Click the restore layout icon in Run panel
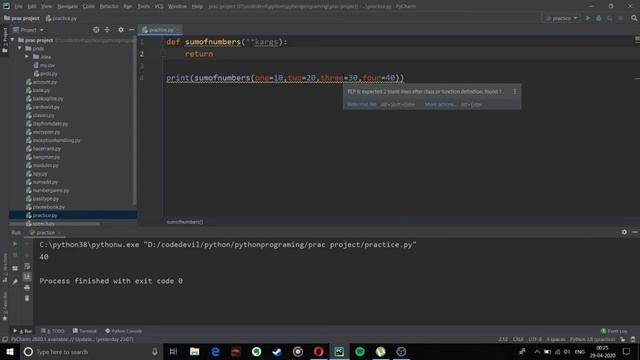 15,269
